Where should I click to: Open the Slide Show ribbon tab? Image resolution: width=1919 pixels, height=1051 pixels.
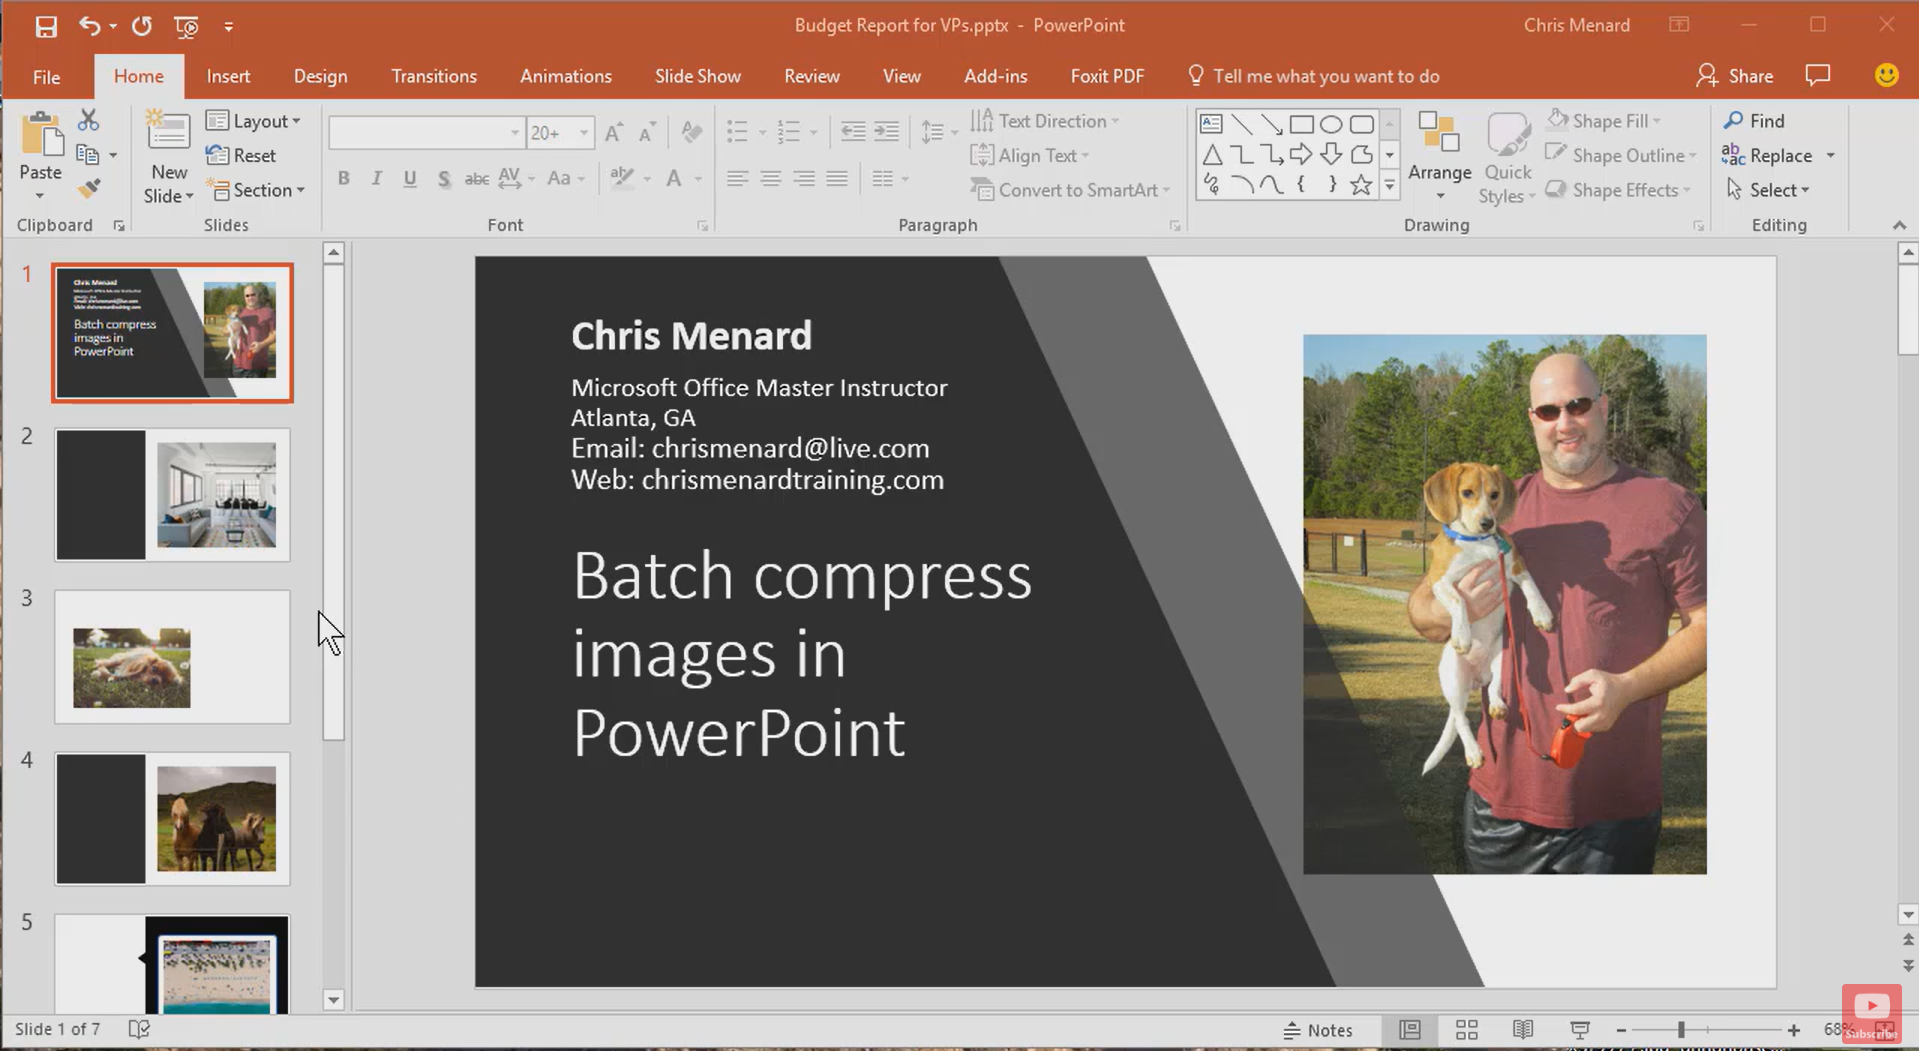[697, 75]
